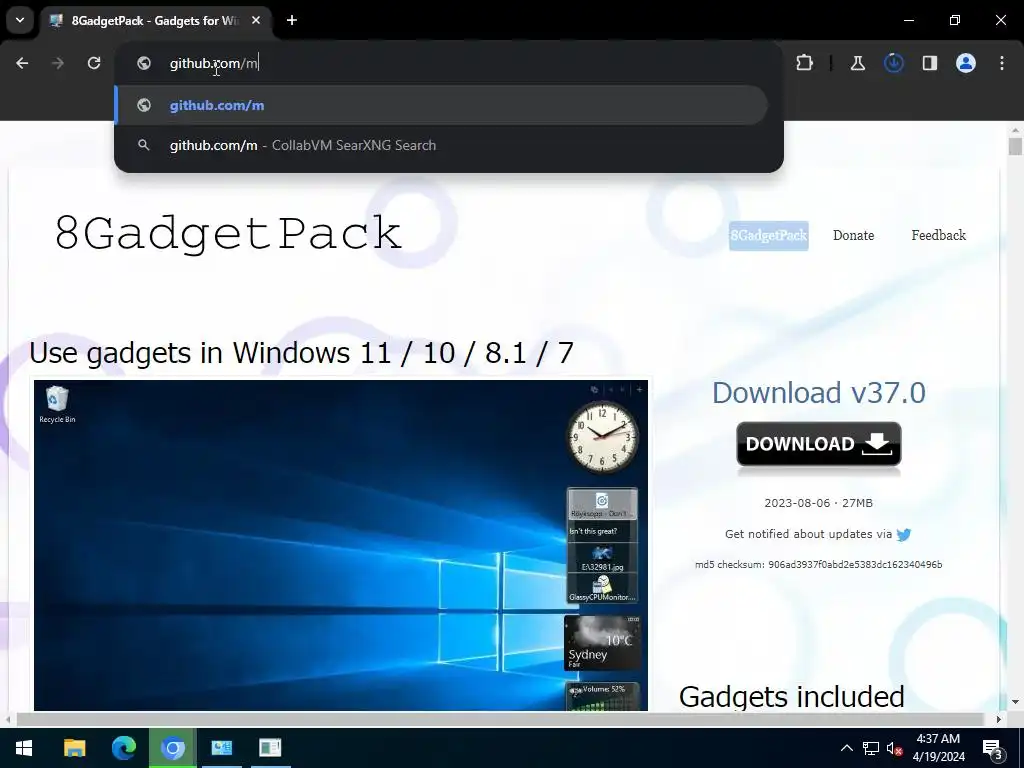Click the horizontal page scrollbar track
1024x768 pixels.
(500, 719)
